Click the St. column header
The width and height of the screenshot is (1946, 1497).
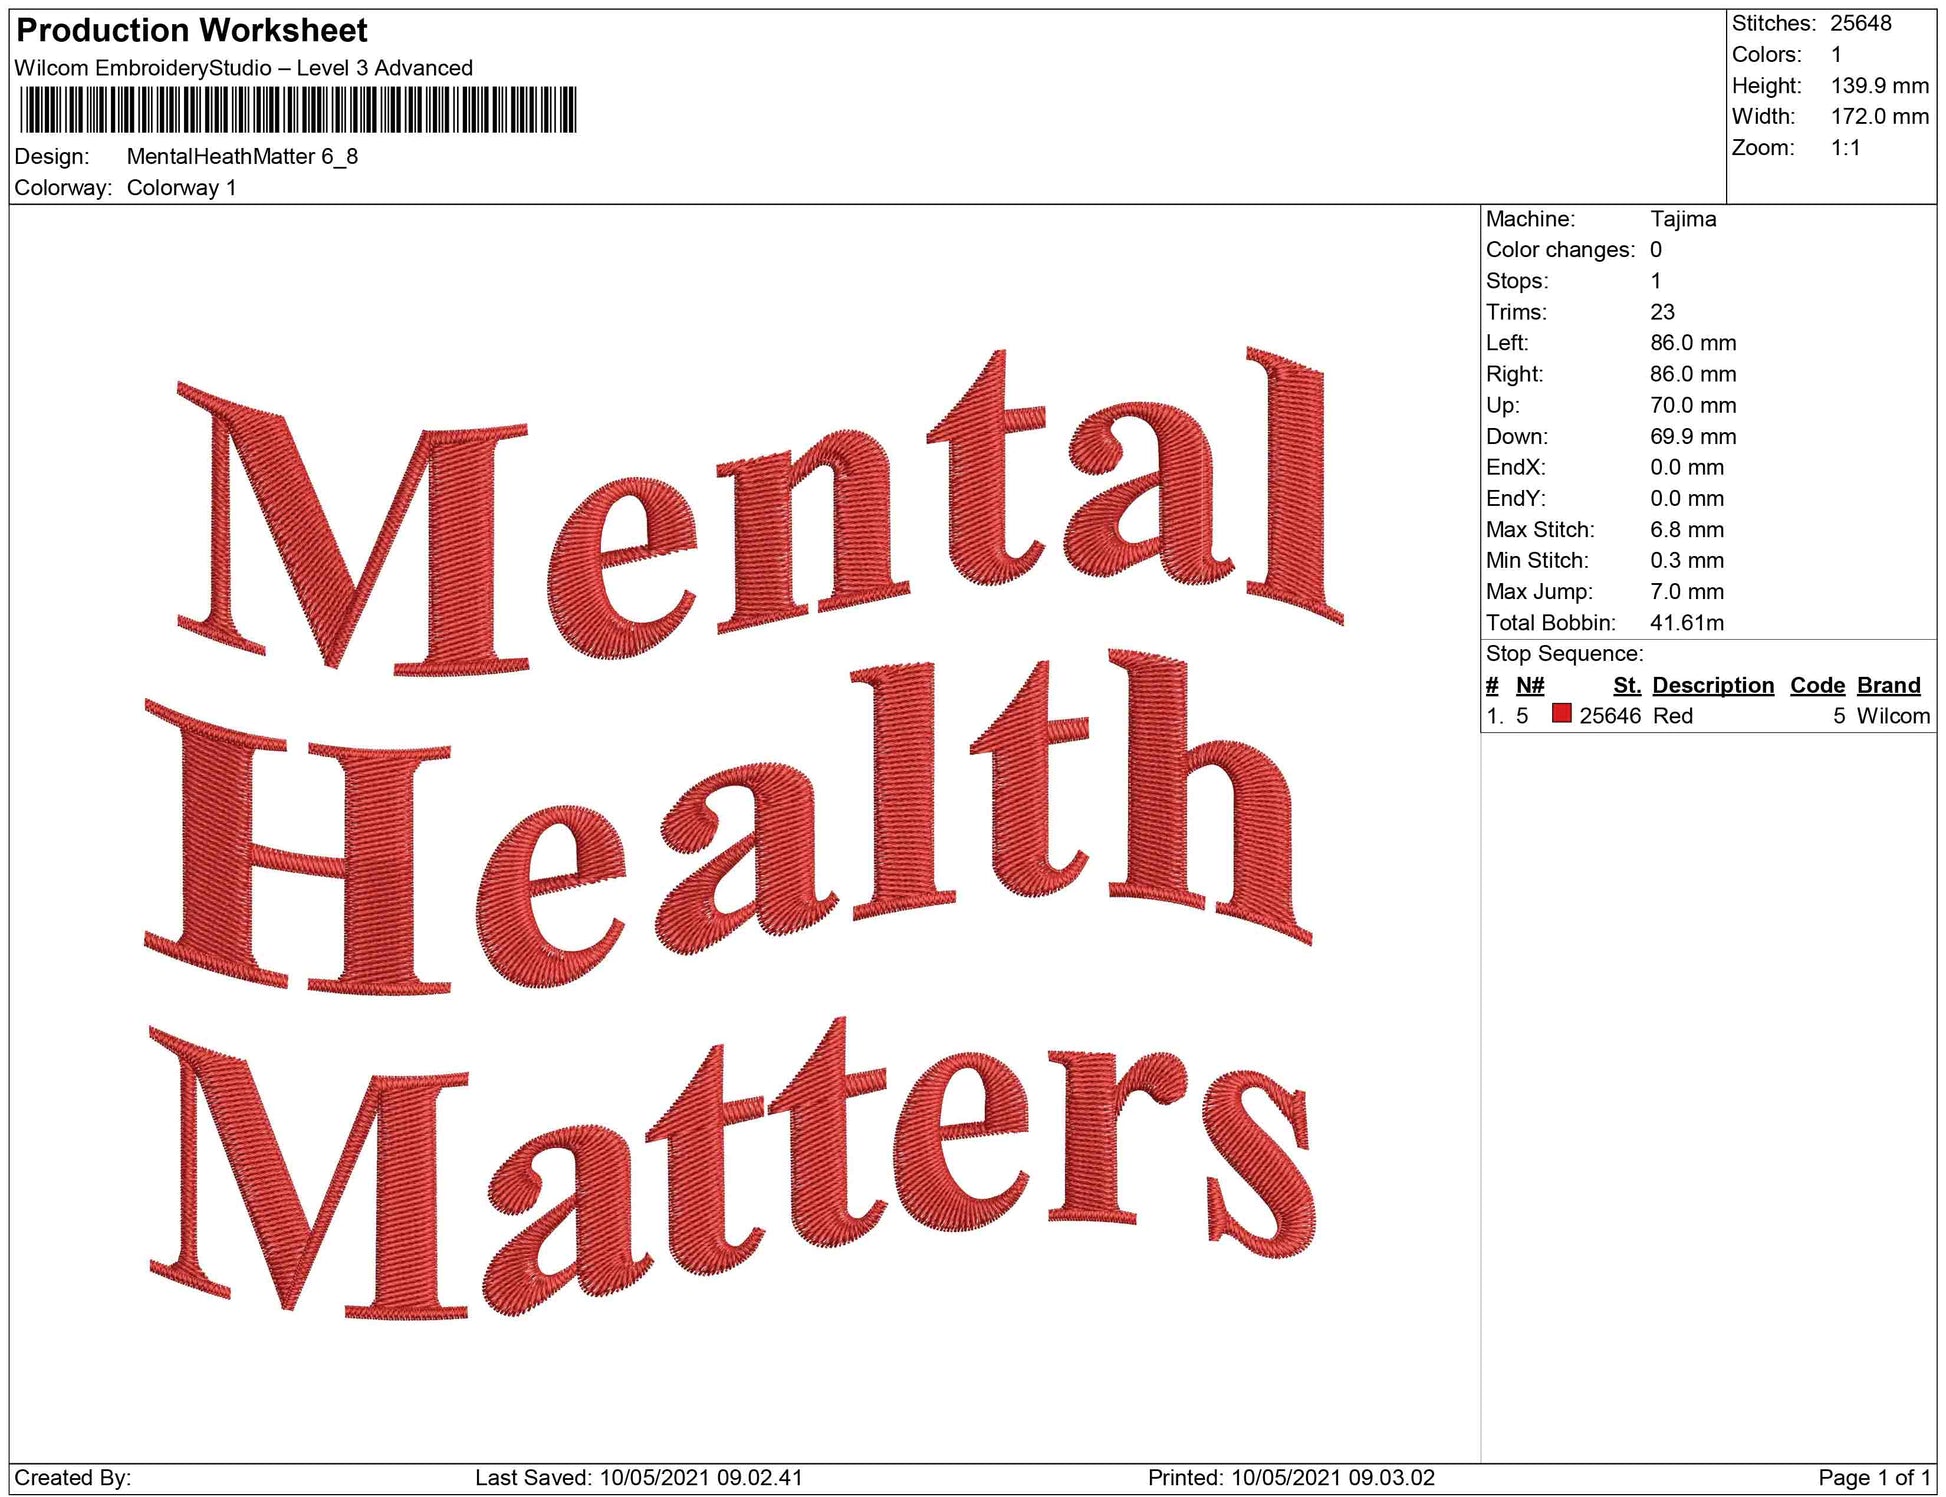point(1626,685)
